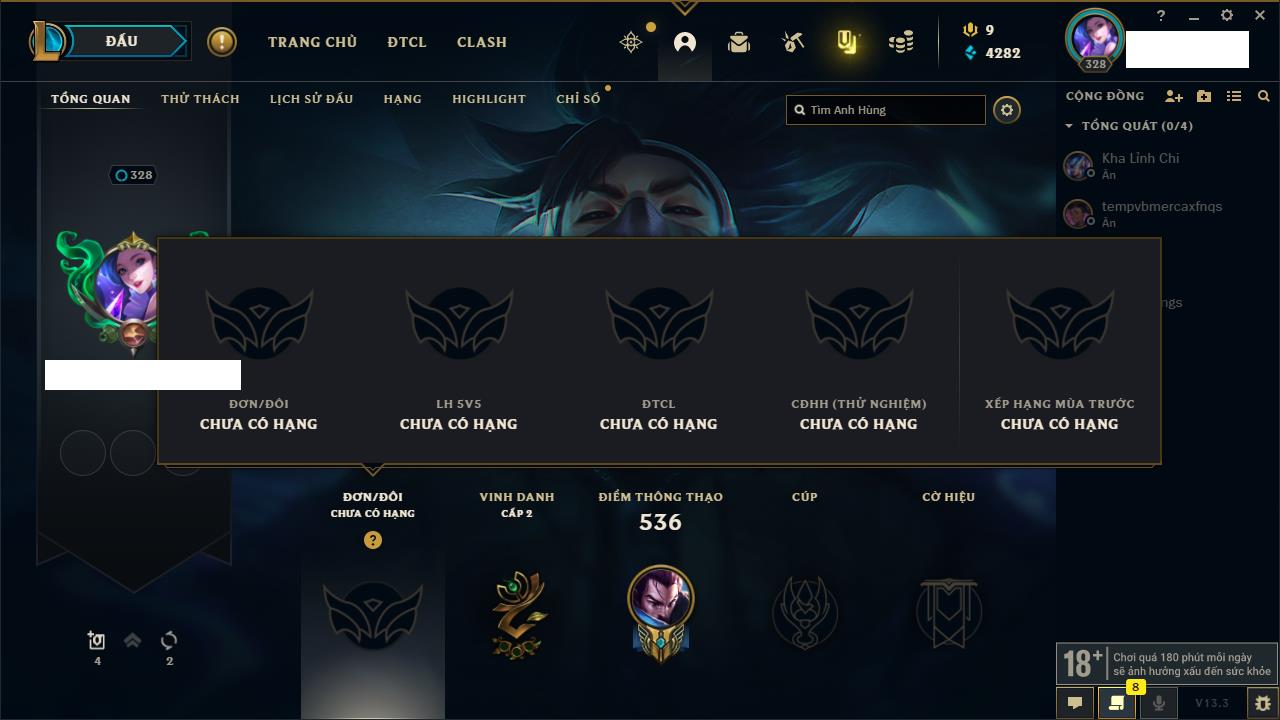Toggle the missions panel with badge 8

click(x=1116, y=703)
